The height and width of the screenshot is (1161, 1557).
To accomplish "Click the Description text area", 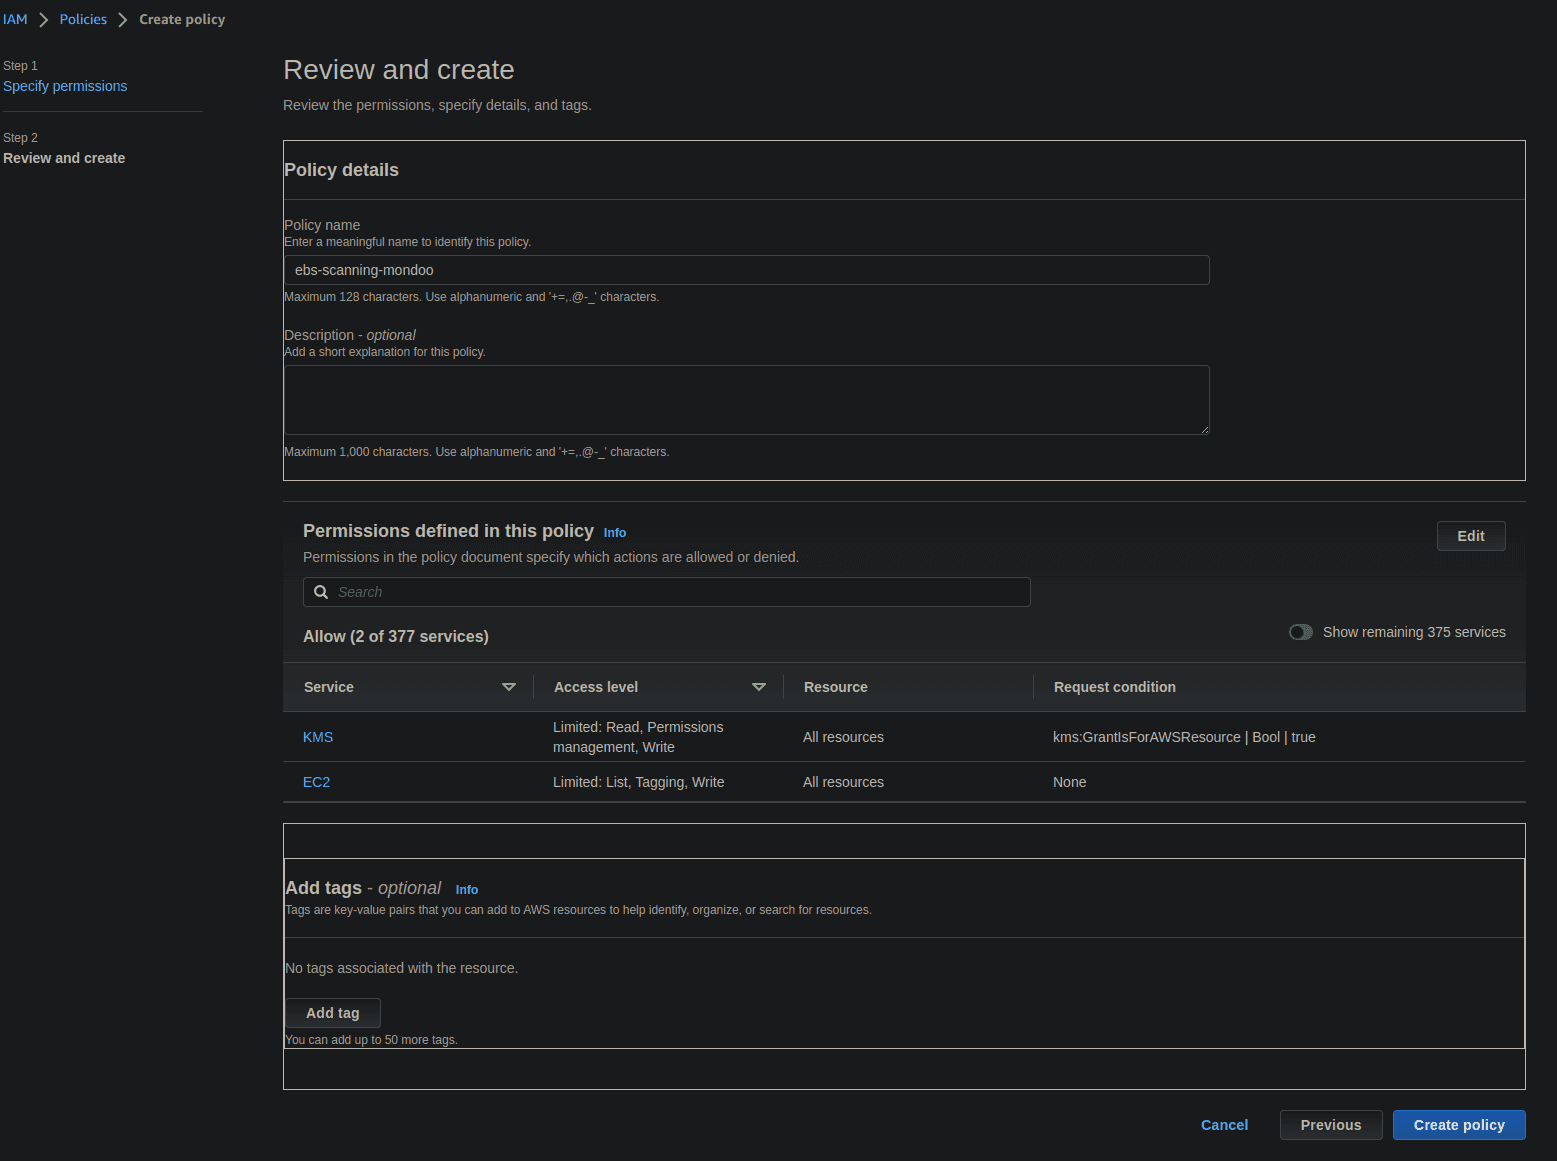I will 746,399.
